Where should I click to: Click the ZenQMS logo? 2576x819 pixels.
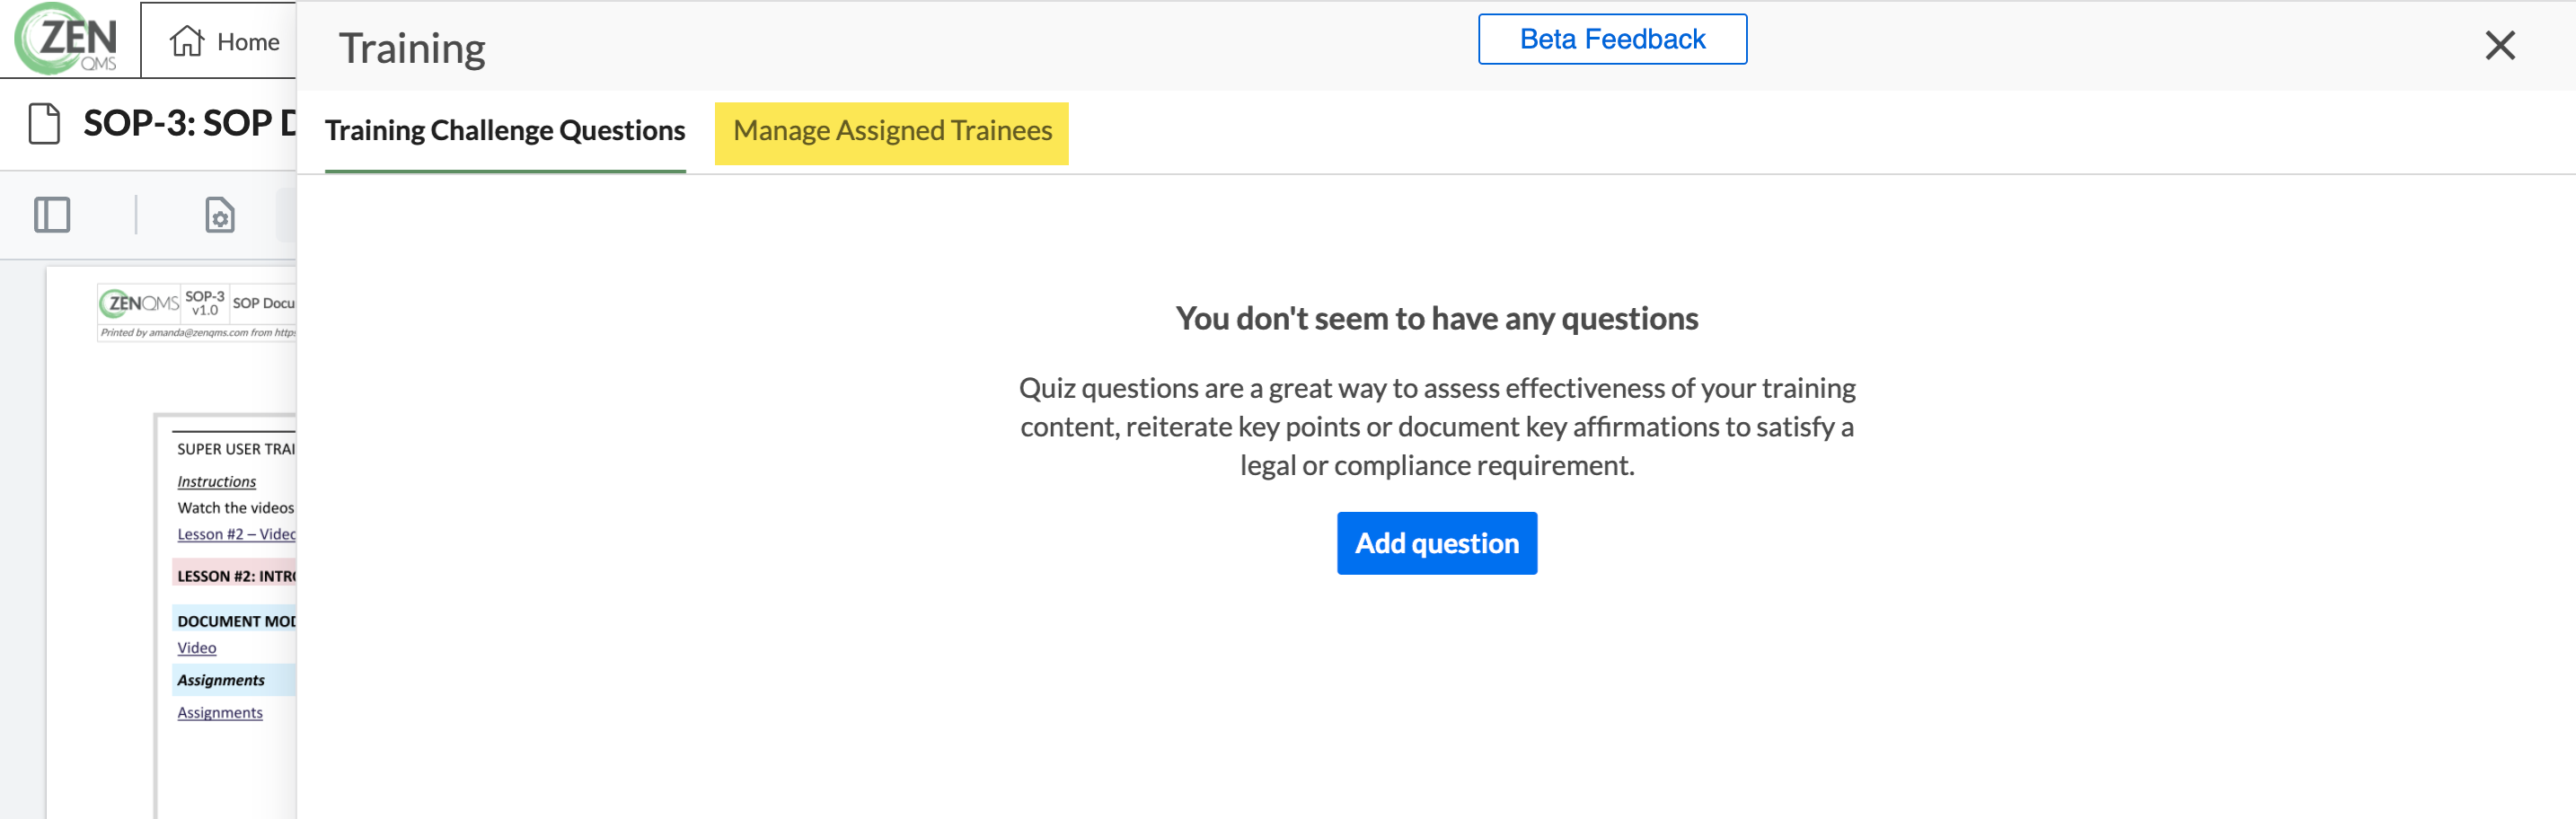(66, 39)
